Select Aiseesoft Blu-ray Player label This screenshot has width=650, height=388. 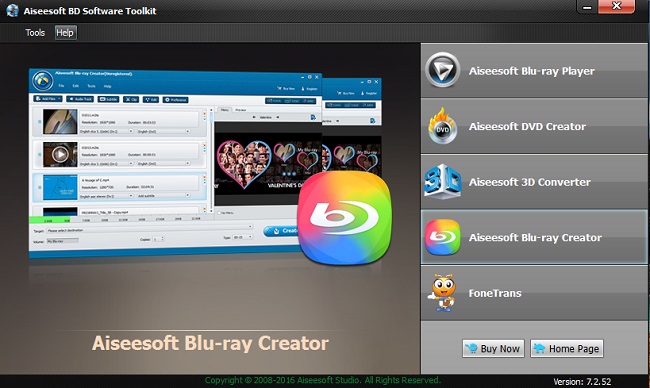tap(531, 71)
